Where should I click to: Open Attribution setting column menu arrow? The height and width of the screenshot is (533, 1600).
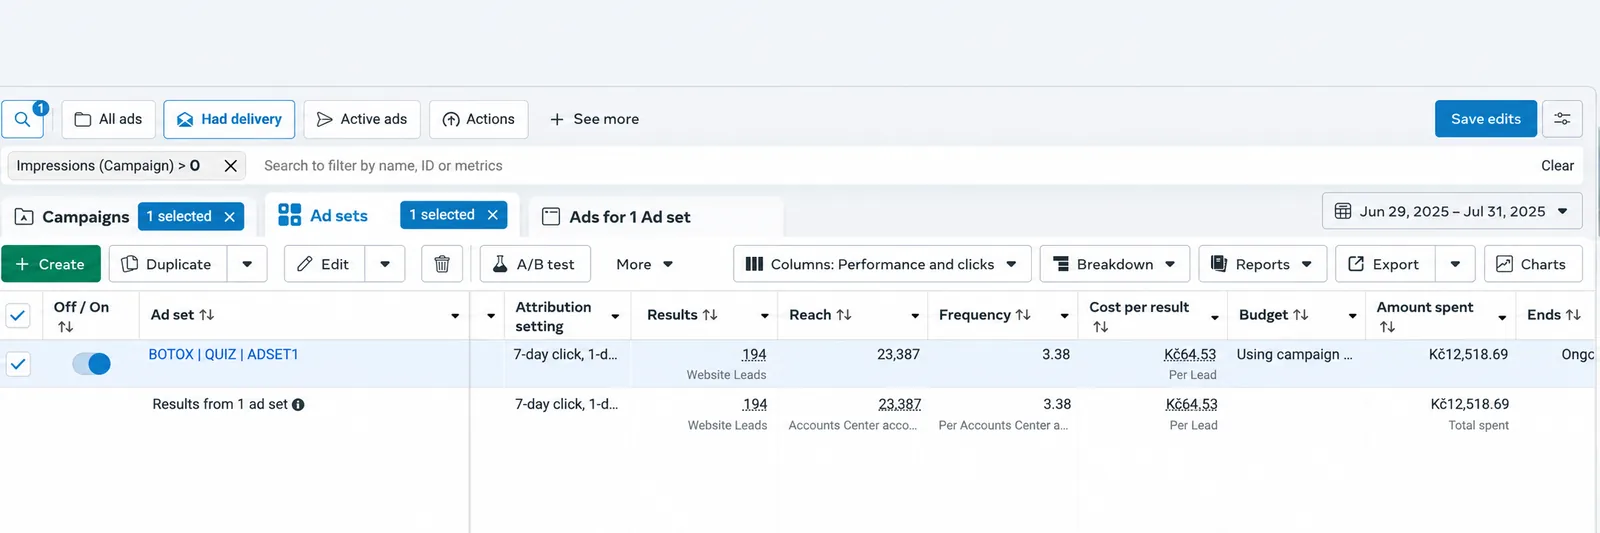click(x=615, y=316)
